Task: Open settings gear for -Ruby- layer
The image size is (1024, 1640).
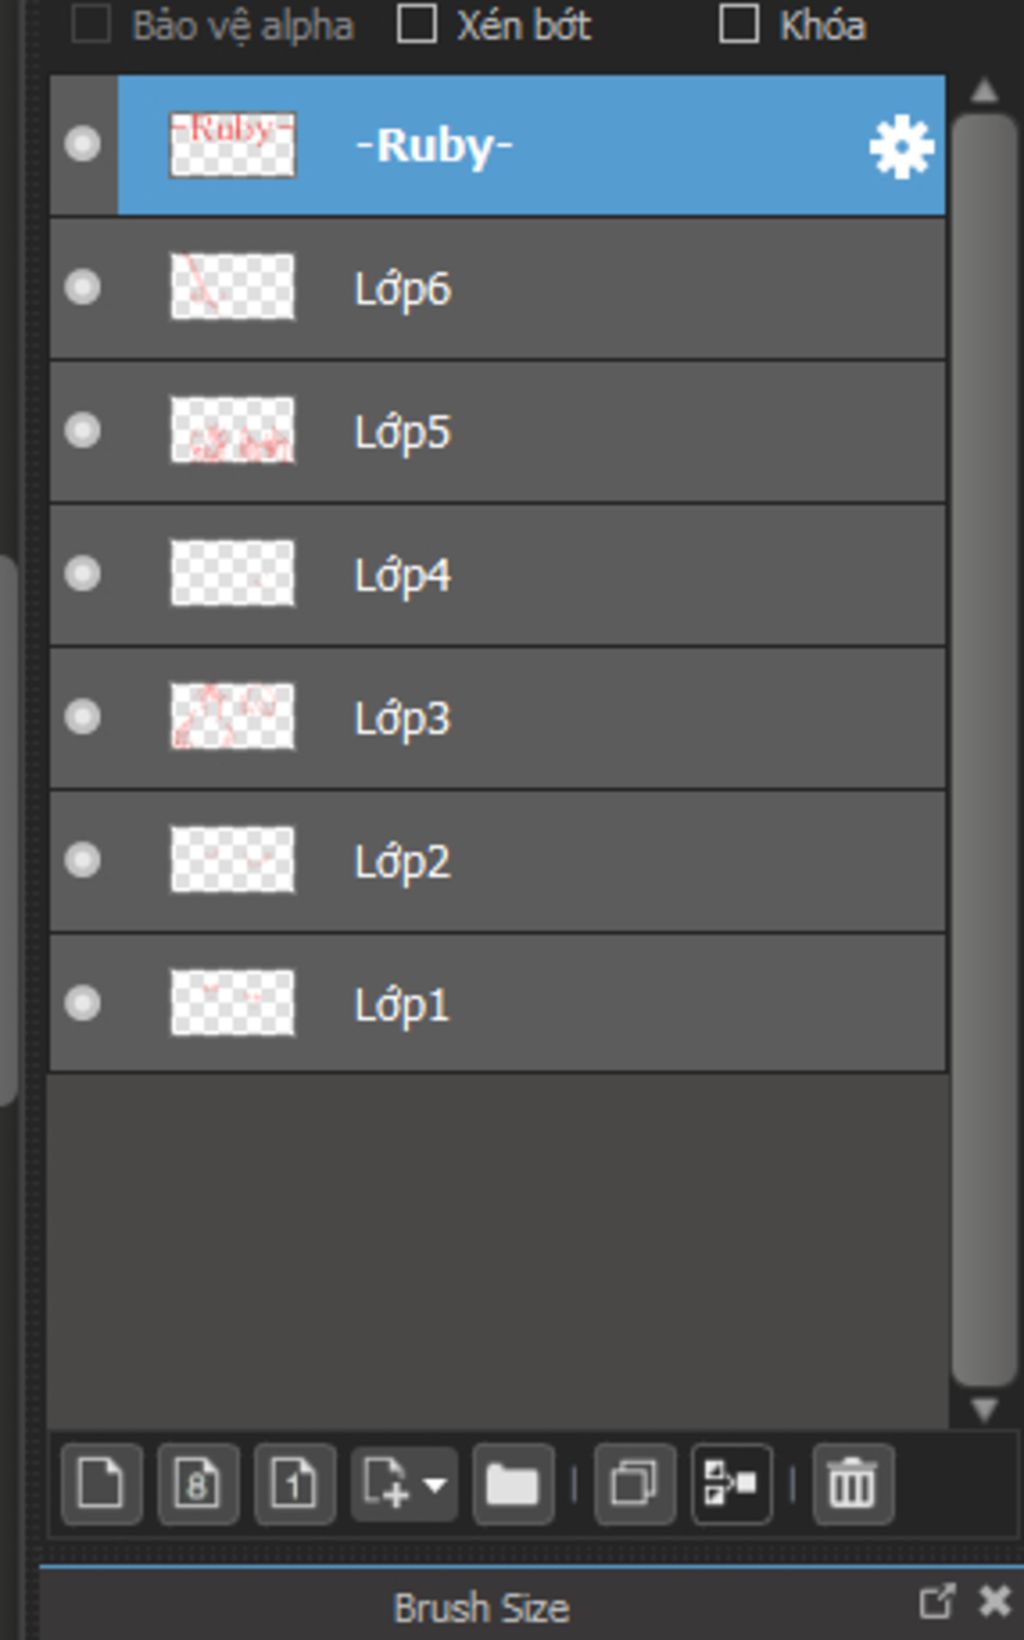Action: (x=901, y=146)
